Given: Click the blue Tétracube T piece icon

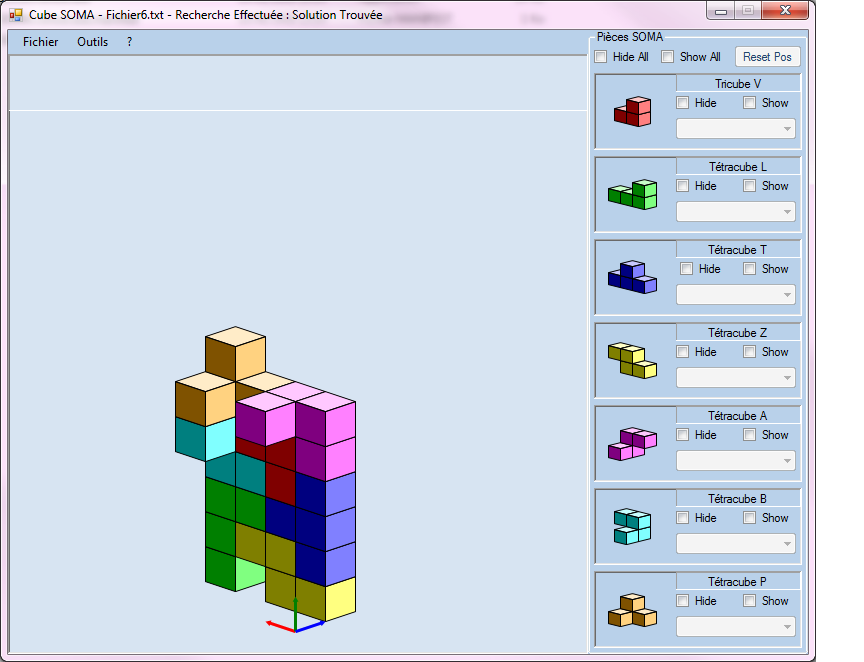Looking at the screenshot, I should point(632,277).
